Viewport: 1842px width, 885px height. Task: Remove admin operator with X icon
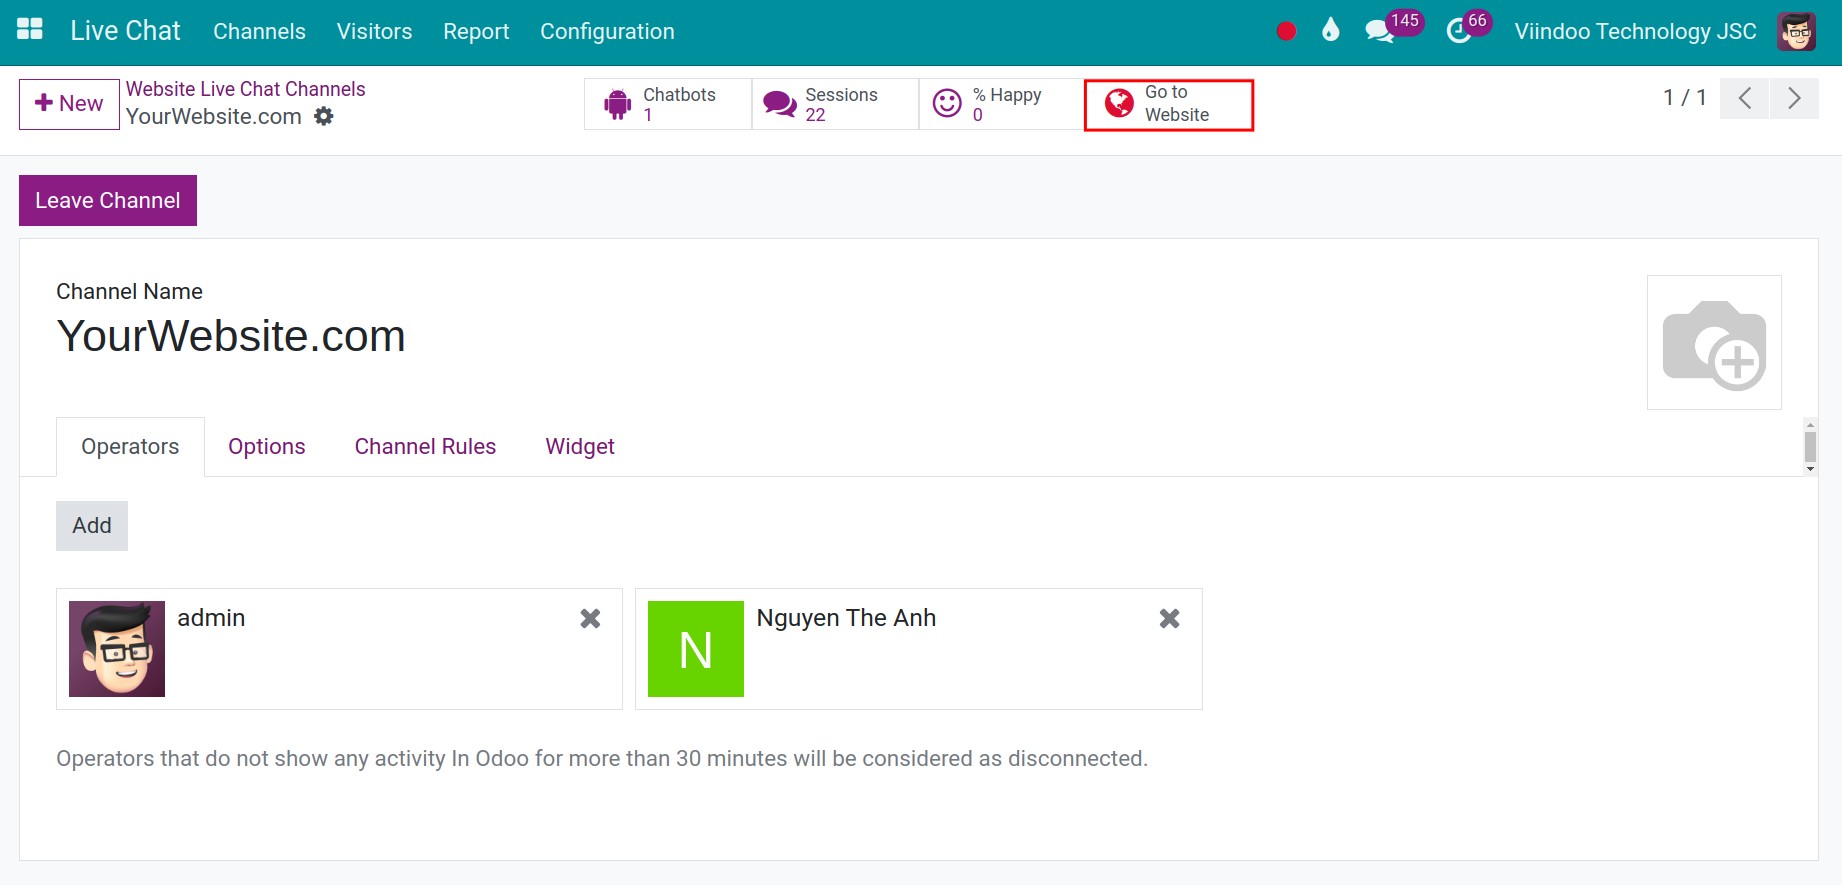pyautogui.click(x=590, y=619)
